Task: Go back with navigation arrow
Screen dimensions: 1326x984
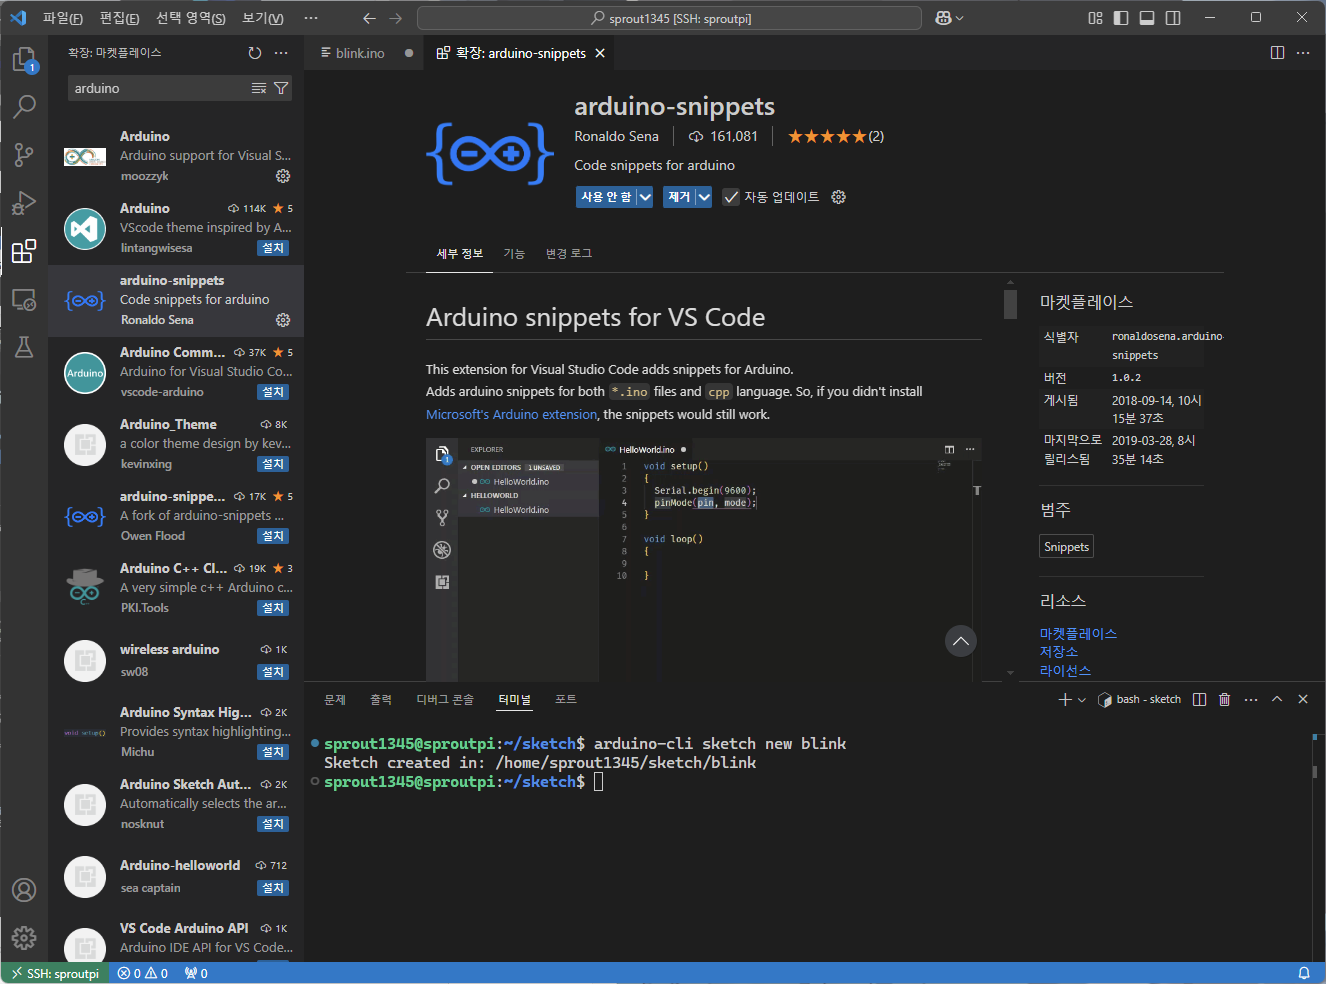Action: pyautogui.click(x=370, y=18)
